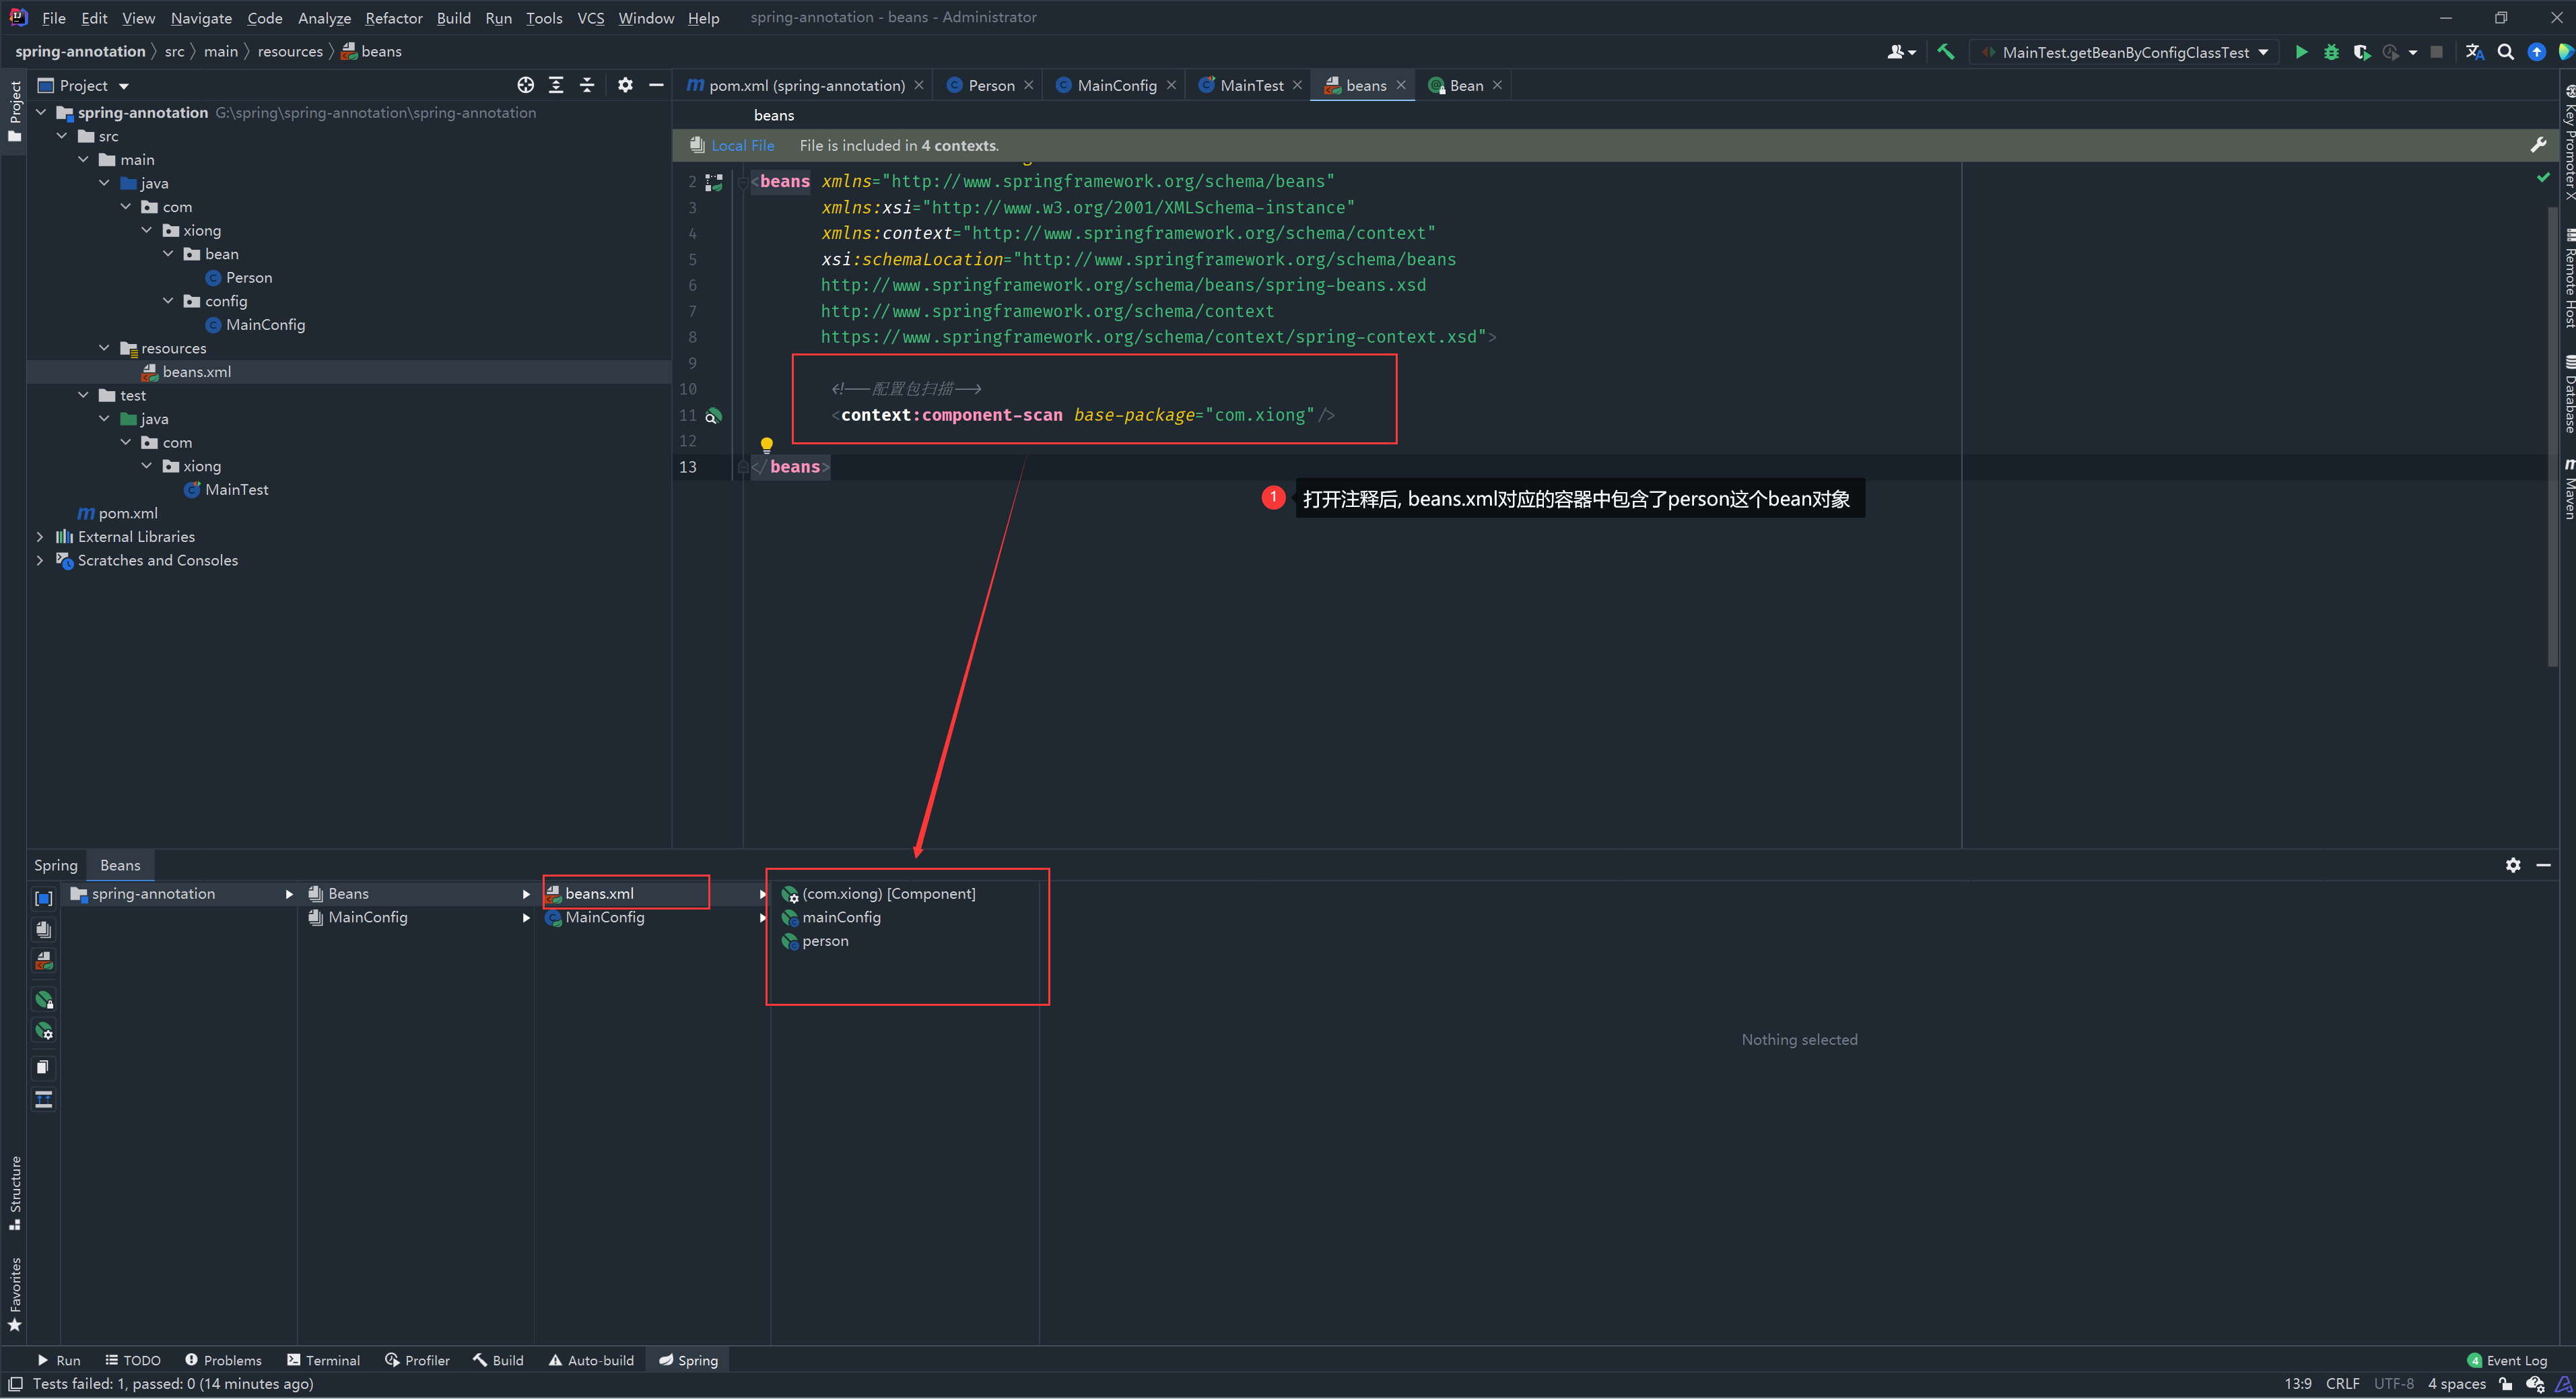The height and width of the screenshot is (1399, 2576).
Task: Toggle Show Implicit Beans in the Spring toolbar
Action: click(44, 999)
